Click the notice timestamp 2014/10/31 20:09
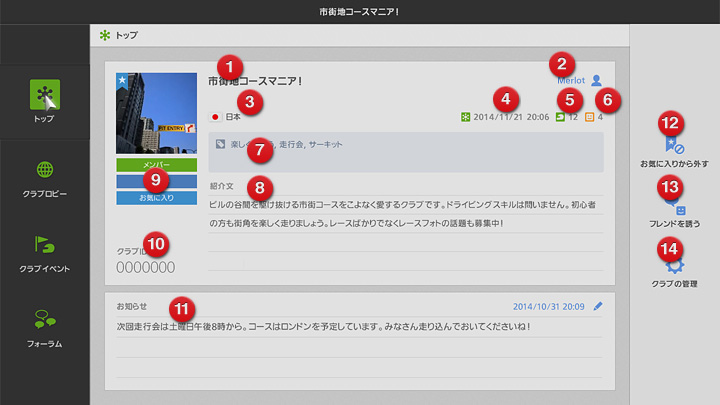The height and width of the screenshot is (405, 720). click(549, 306)
